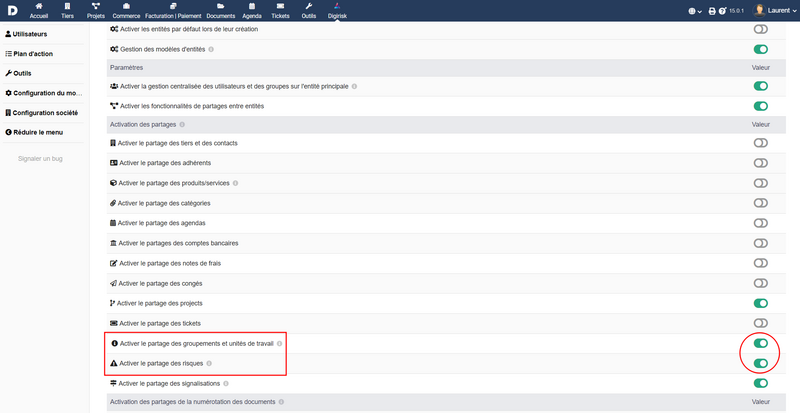Click the Dolibarr D logo
The width and height of the screenshot is (800, 413).
(12, 10)
